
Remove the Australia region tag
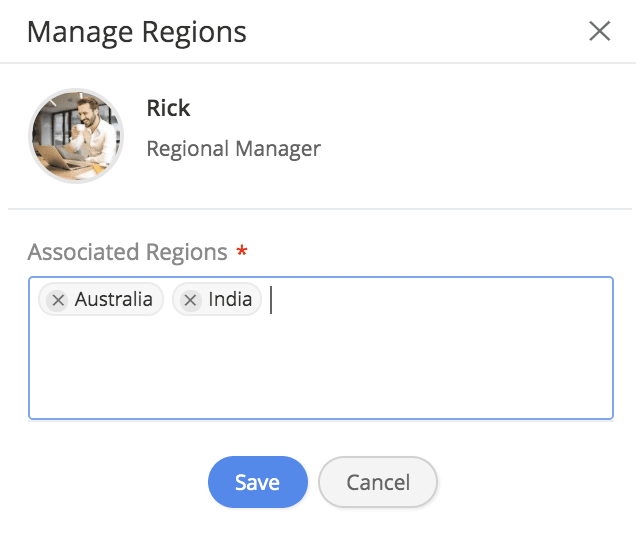(58, 300)
